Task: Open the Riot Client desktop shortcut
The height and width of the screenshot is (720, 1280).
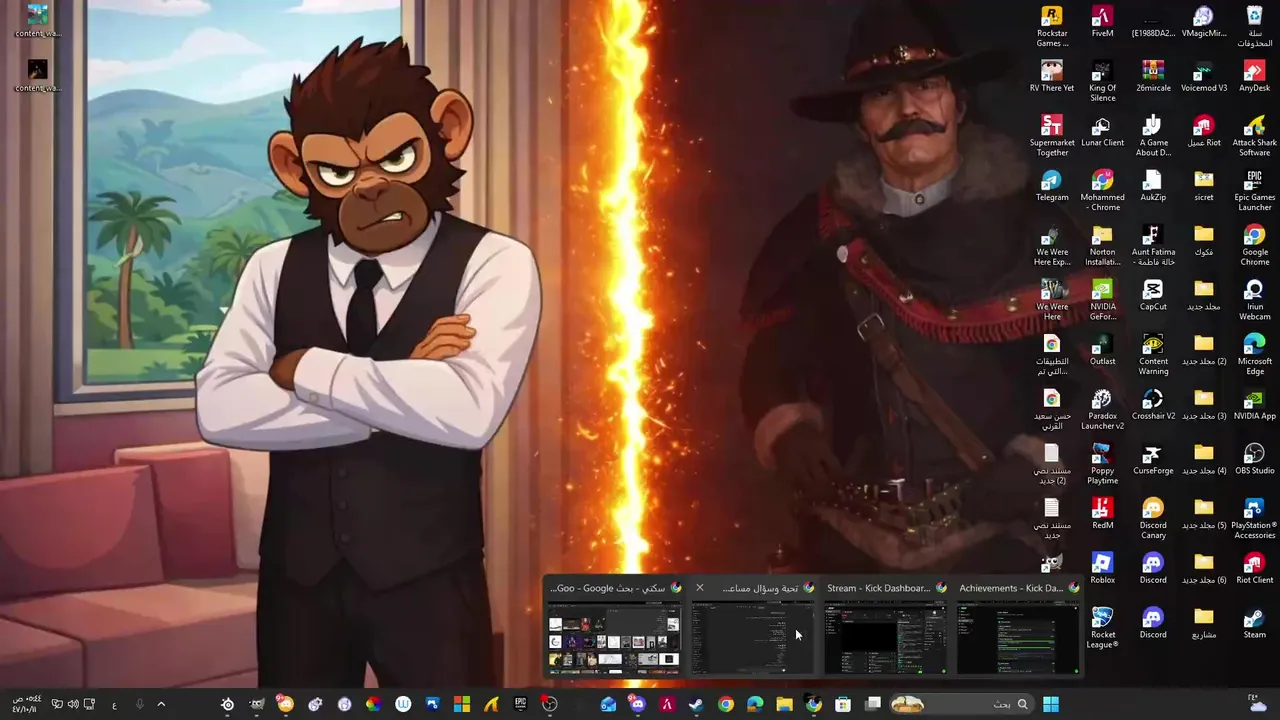Action: click(x=1254, y=570)
